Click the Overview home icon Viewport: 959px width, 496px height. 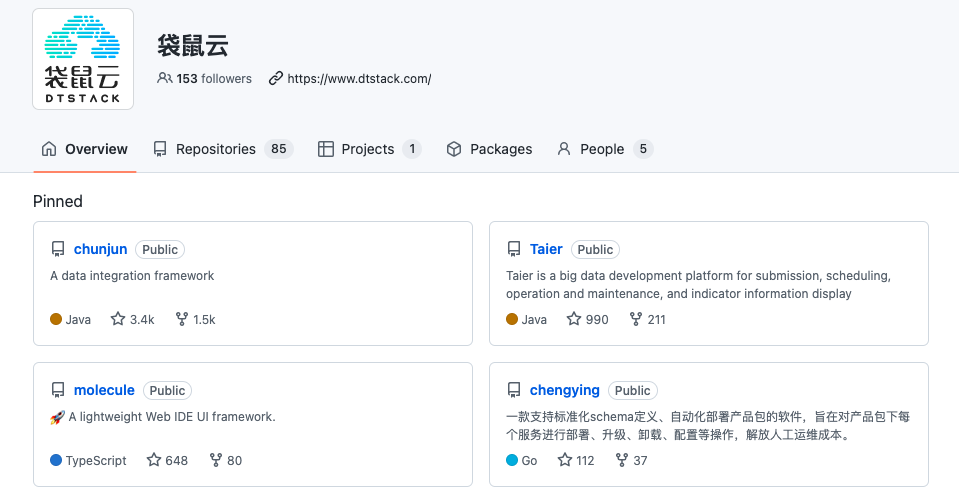pyautogui.click(x=49, y=149)
